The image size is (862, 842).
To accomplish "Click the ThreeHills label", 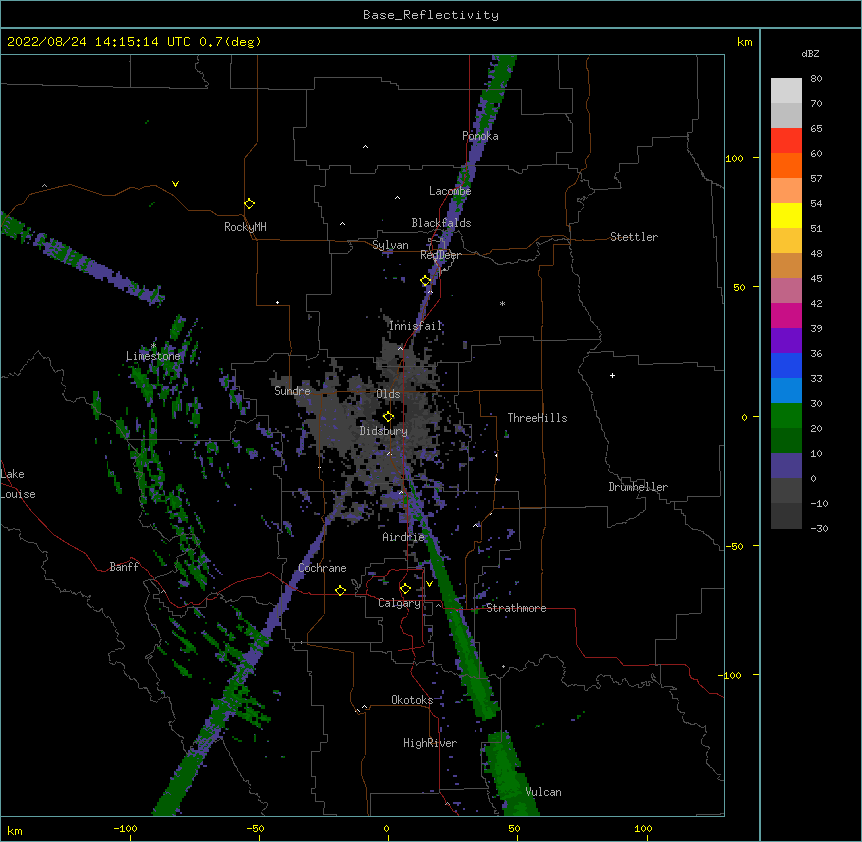I will 538,418.
